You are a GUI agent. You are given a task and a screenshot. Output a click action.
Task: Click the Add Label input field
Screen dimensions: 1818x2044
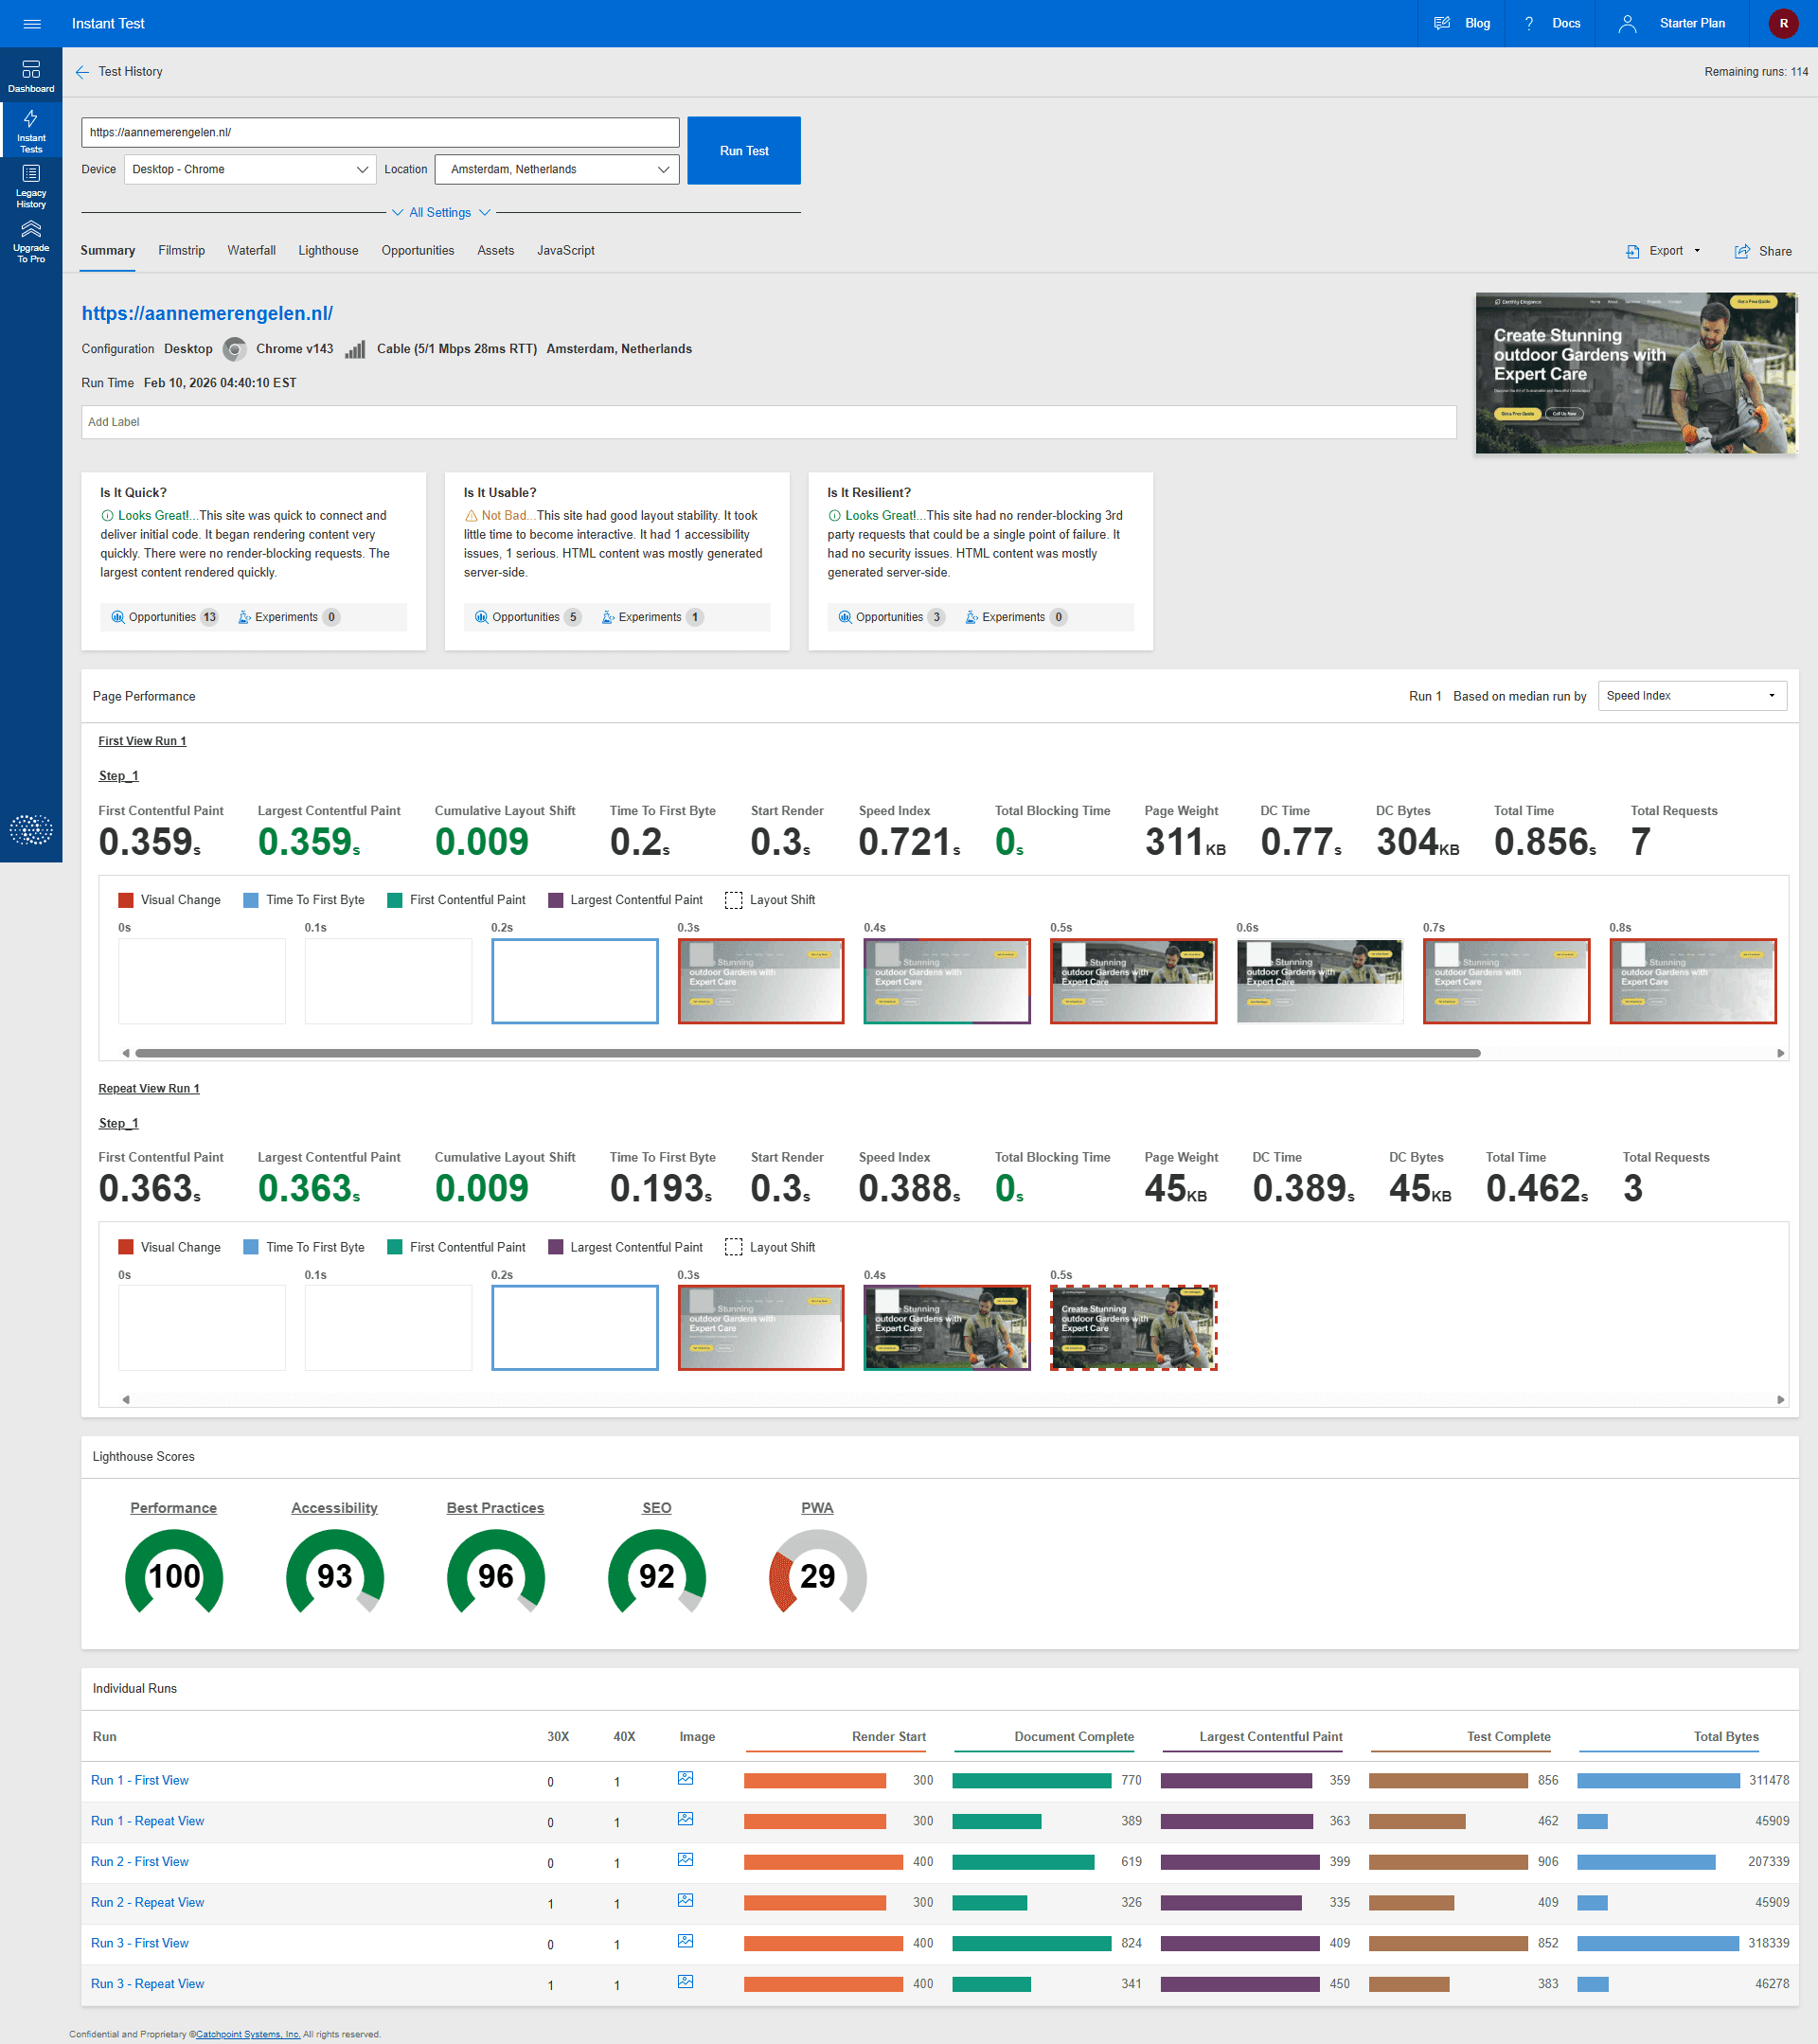768,422
